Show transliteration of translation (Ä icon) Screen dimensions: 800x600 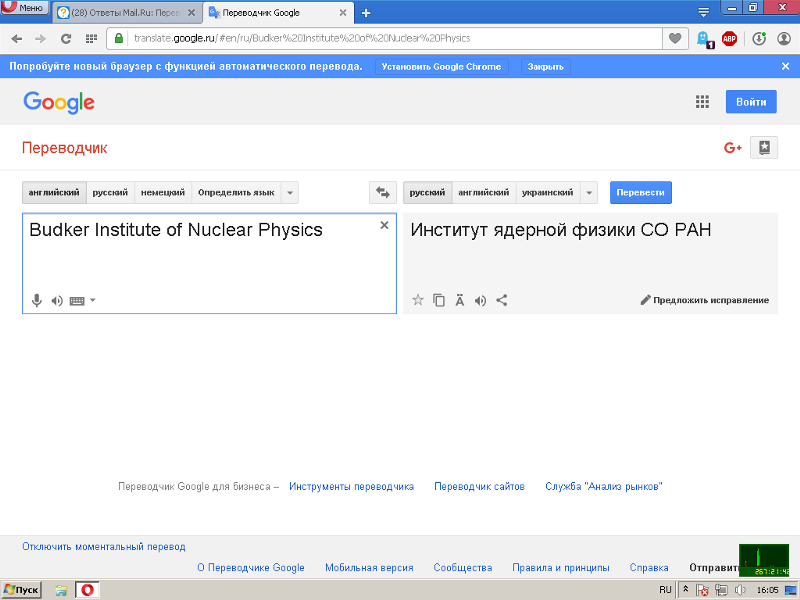click(x=460, y=300)
